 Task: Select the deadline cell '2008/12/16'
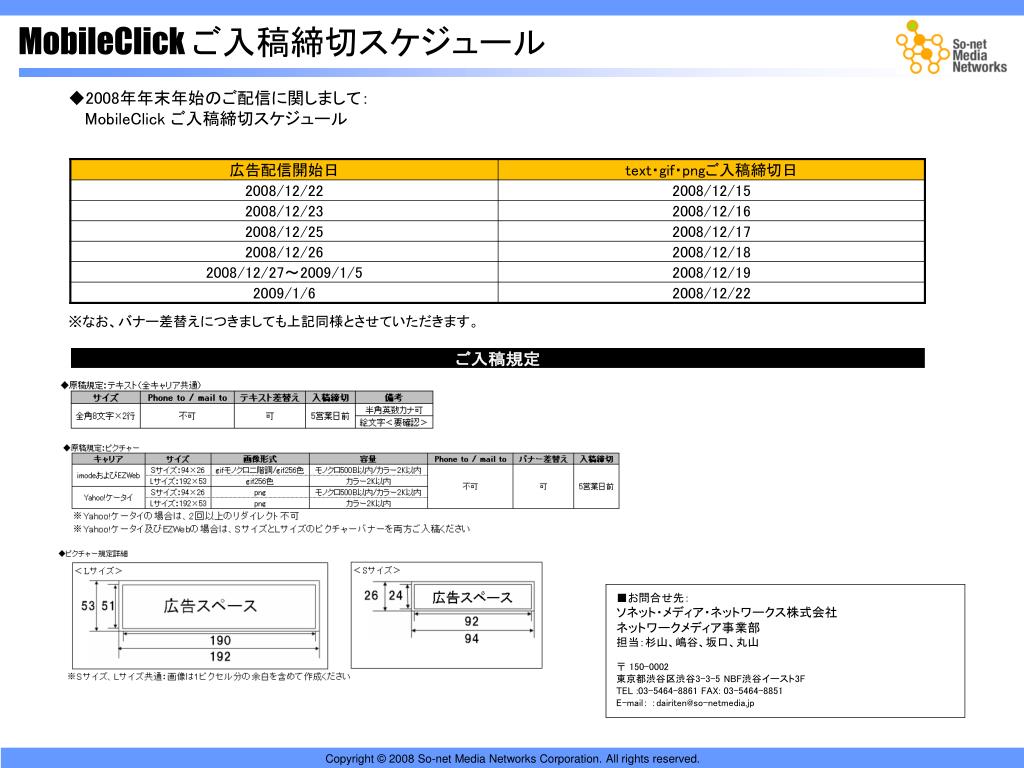(x=711, y=211)
